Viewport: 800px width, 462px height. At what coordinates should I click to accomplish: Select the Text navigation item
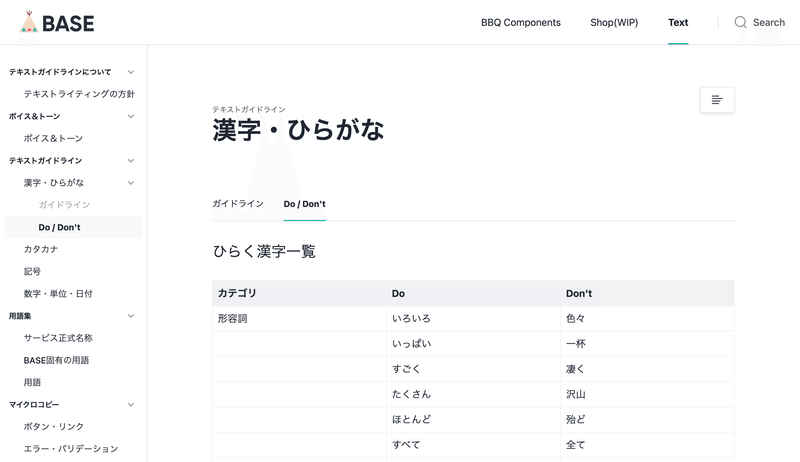point(678,22)
